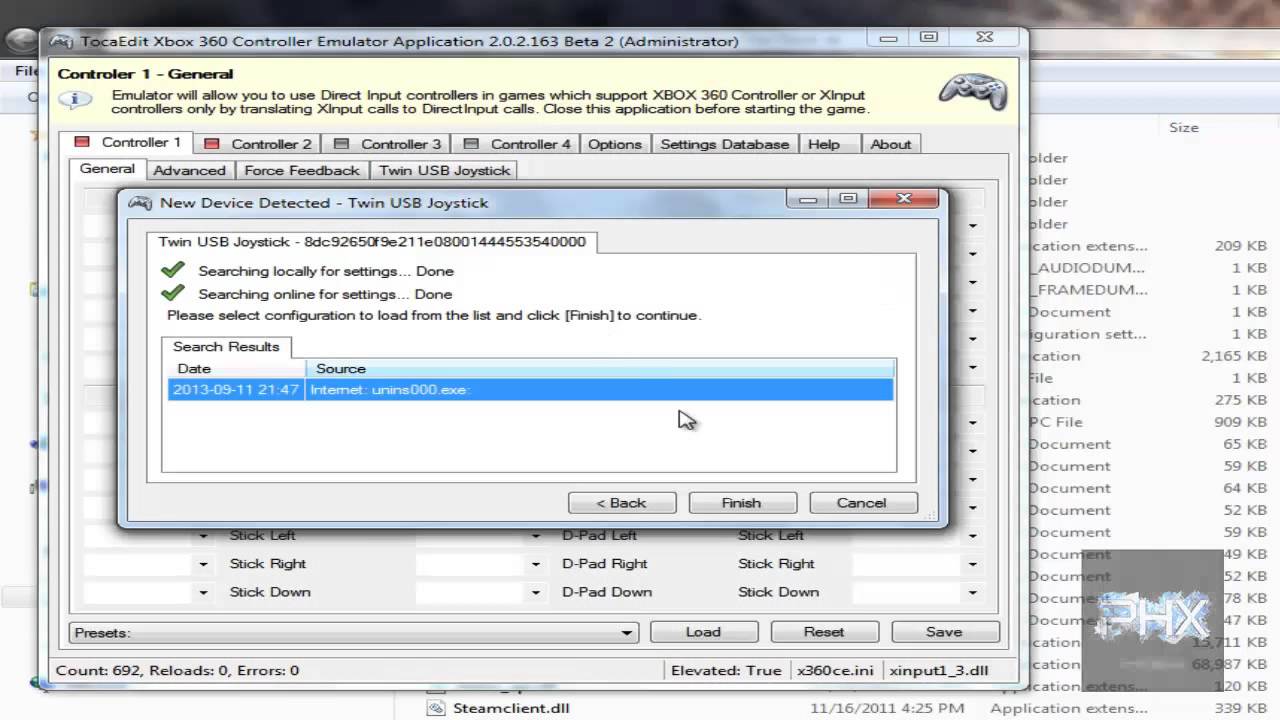This screenshot has width=1280, height=720.
Task: Select the Advanced sub-tab
Action: coord(189,170)
